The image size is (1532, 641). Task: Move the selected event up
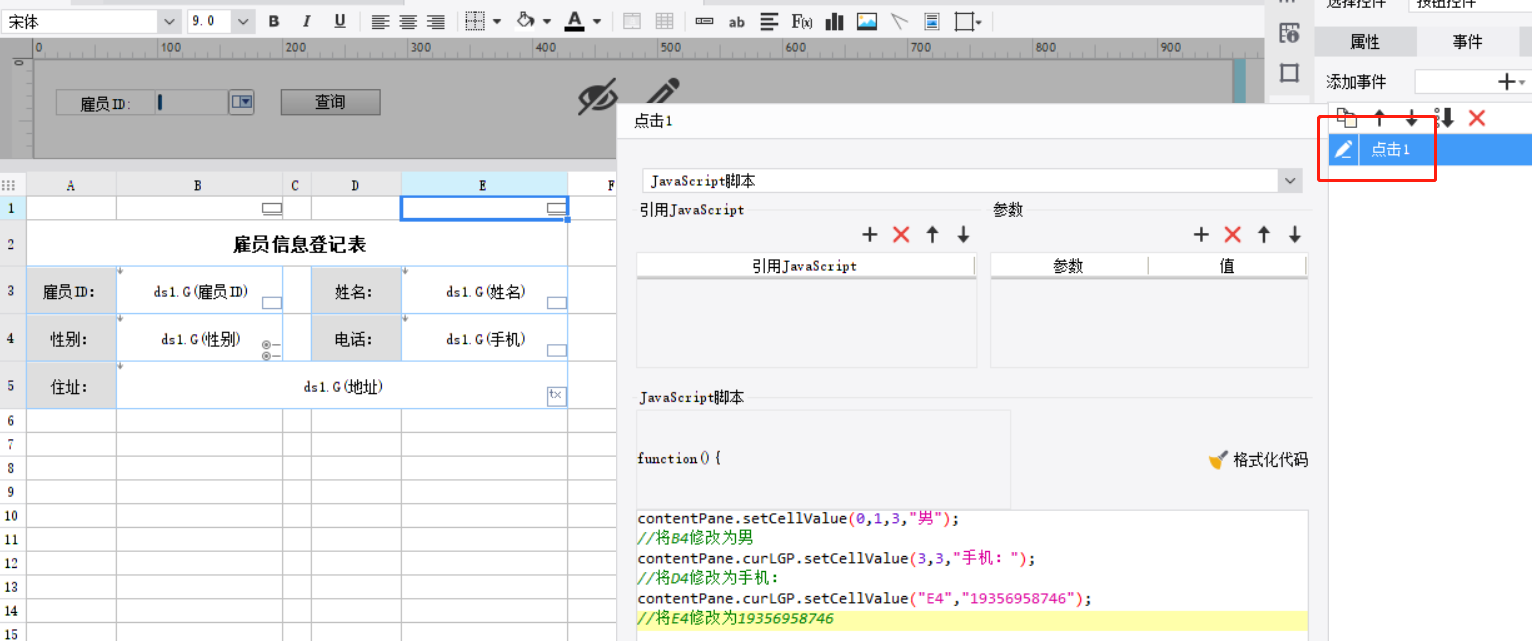pos(1380,118)
